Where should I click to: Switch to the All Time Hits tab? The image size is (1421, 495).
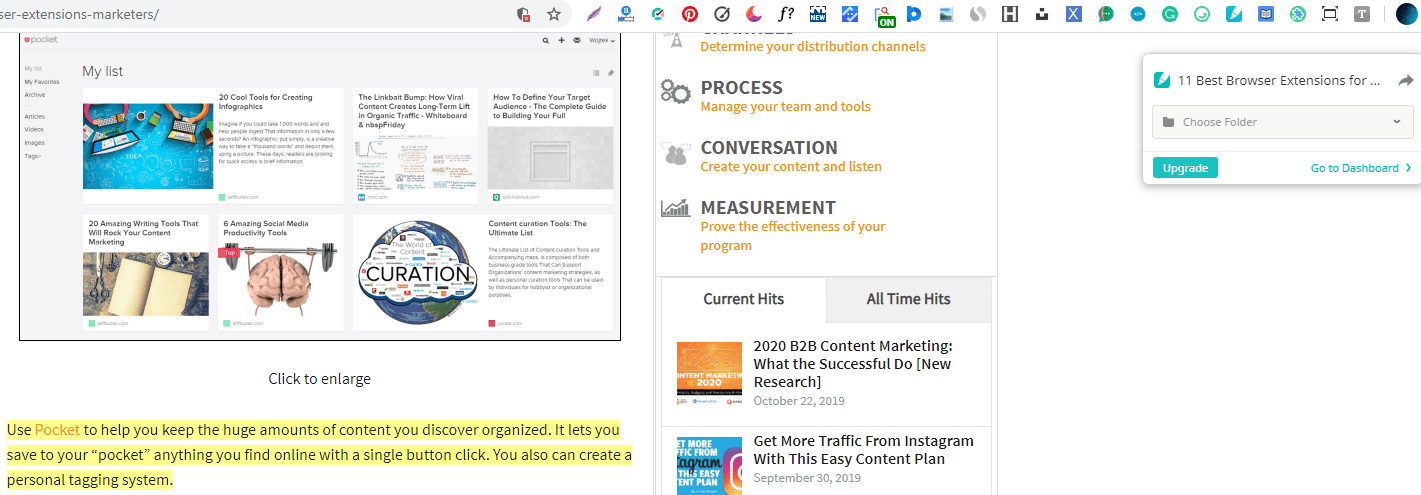point(908,299)
